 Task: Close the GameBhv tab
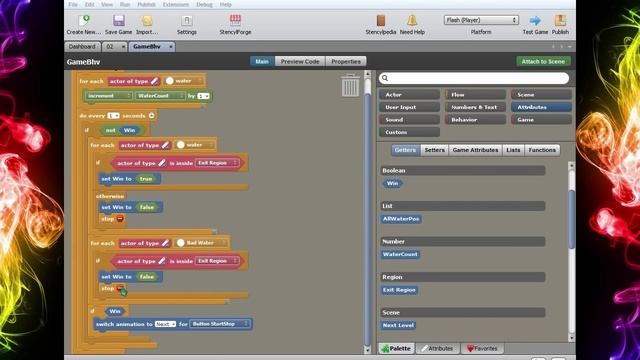171,47
